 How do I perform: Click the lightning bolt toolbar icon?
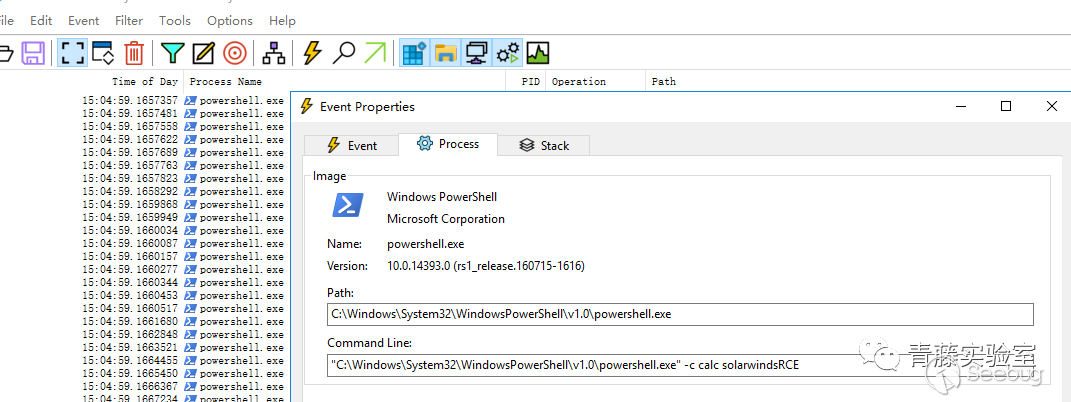312,53
